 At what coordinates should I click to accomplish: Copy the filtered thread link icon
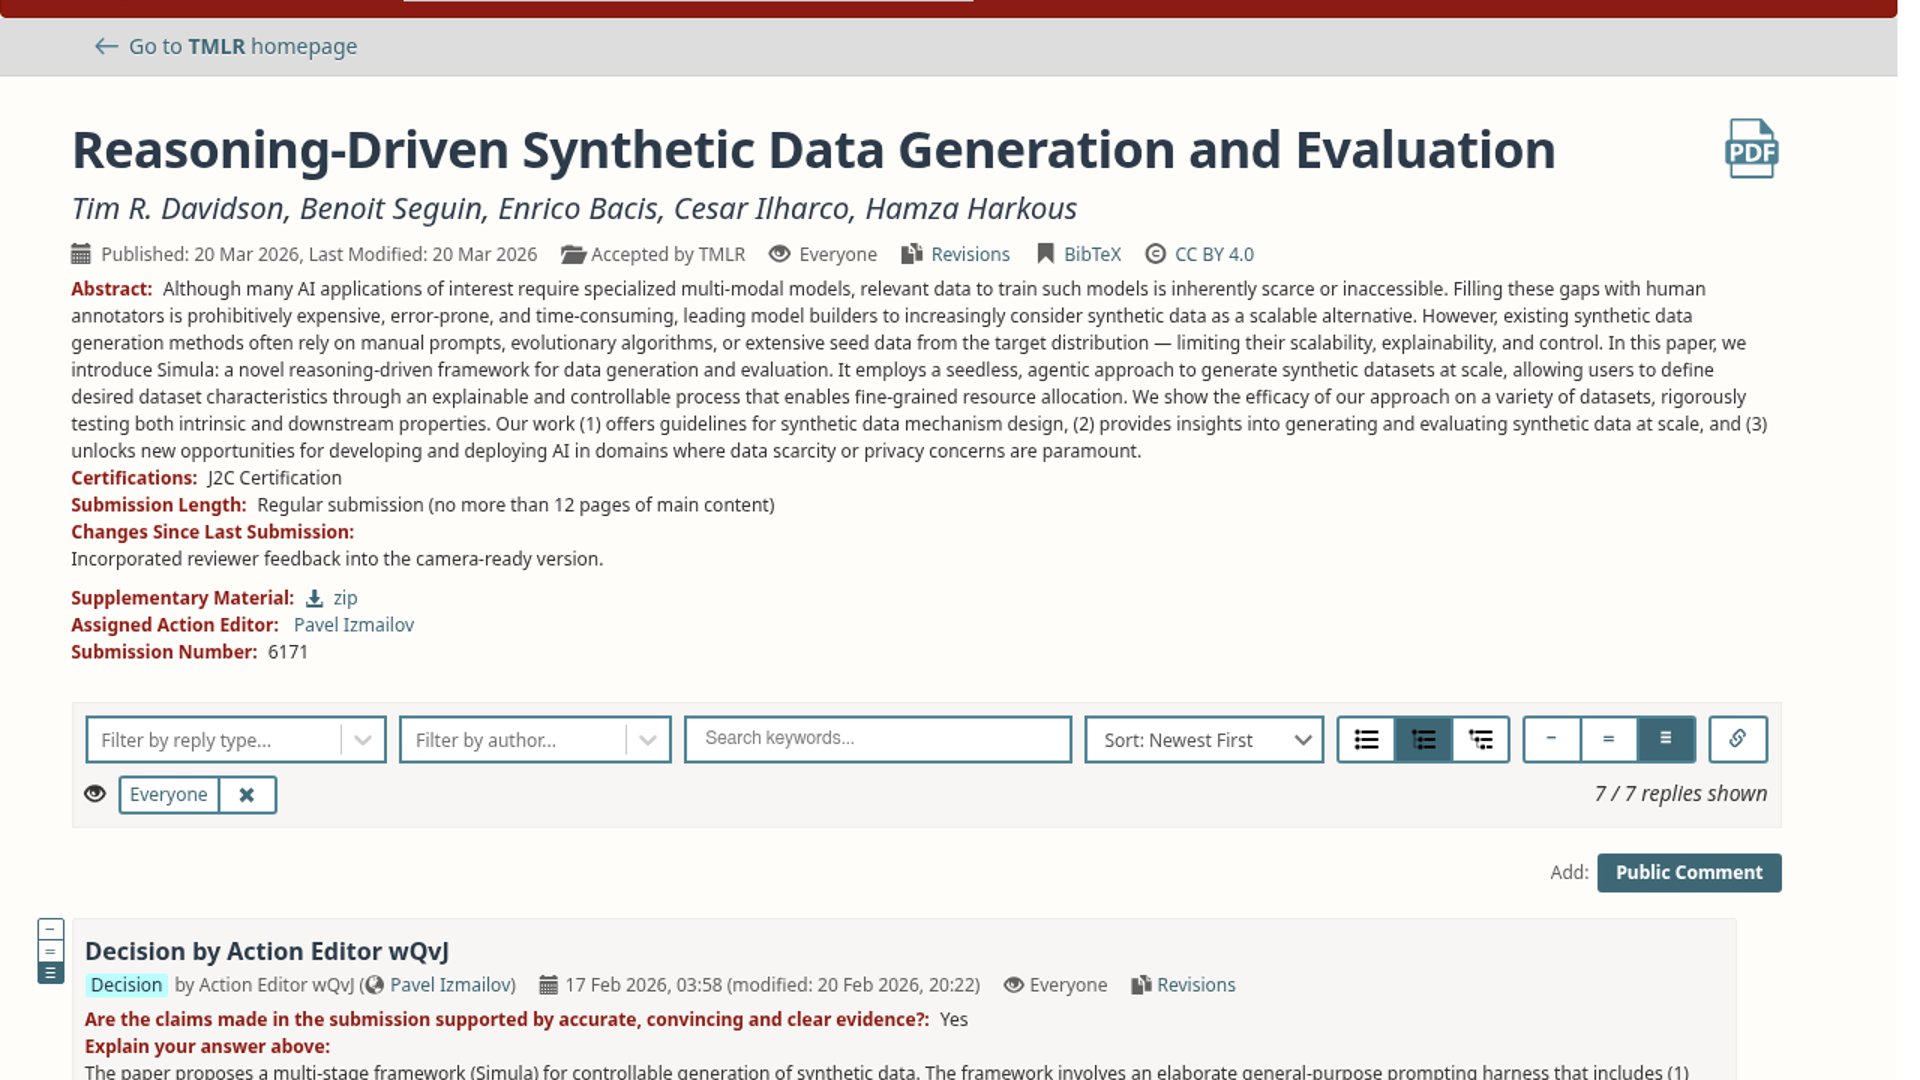point(1737,739)
